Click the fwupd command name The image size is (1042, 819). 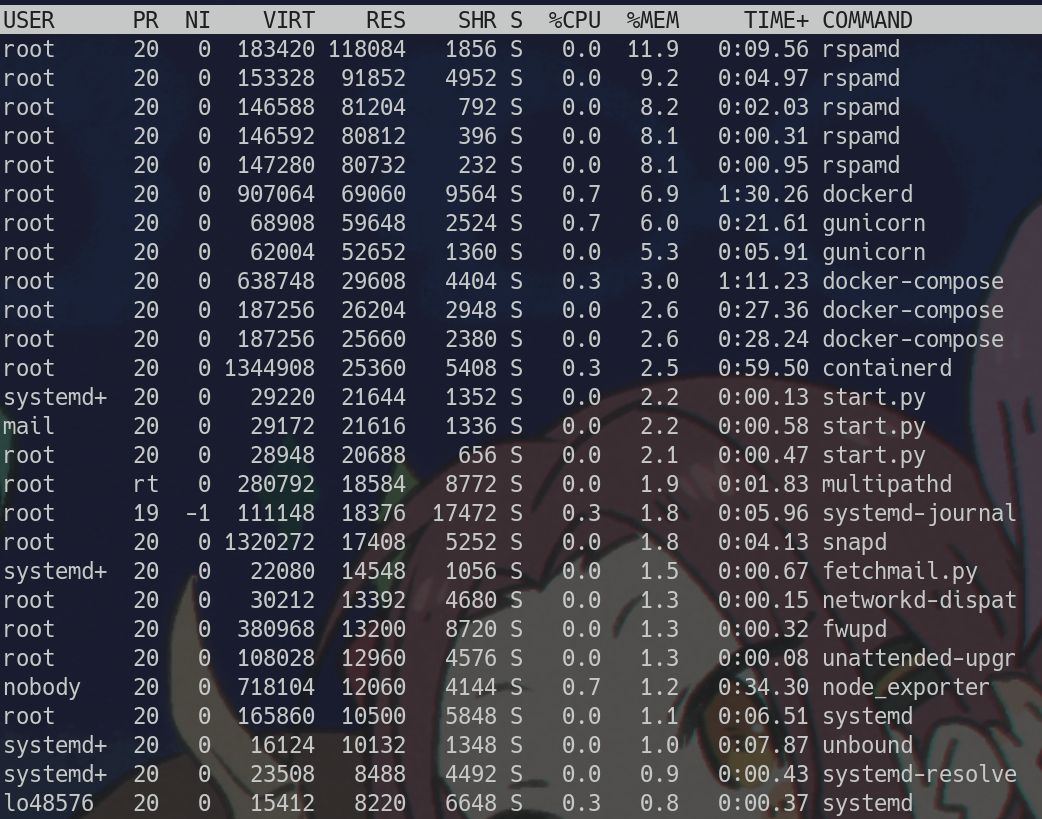click(855, 630)
